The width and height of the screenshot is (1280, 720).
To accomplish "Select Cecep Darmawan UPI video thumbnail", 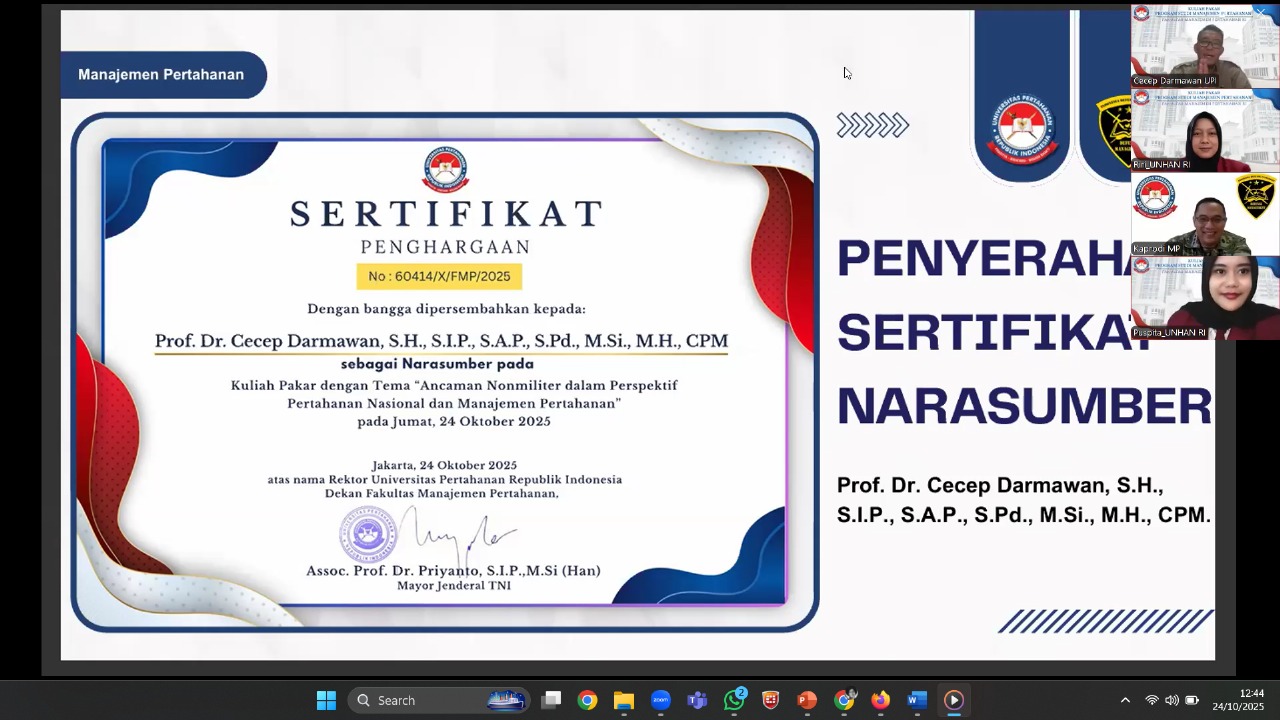I will pos(1205,46).
